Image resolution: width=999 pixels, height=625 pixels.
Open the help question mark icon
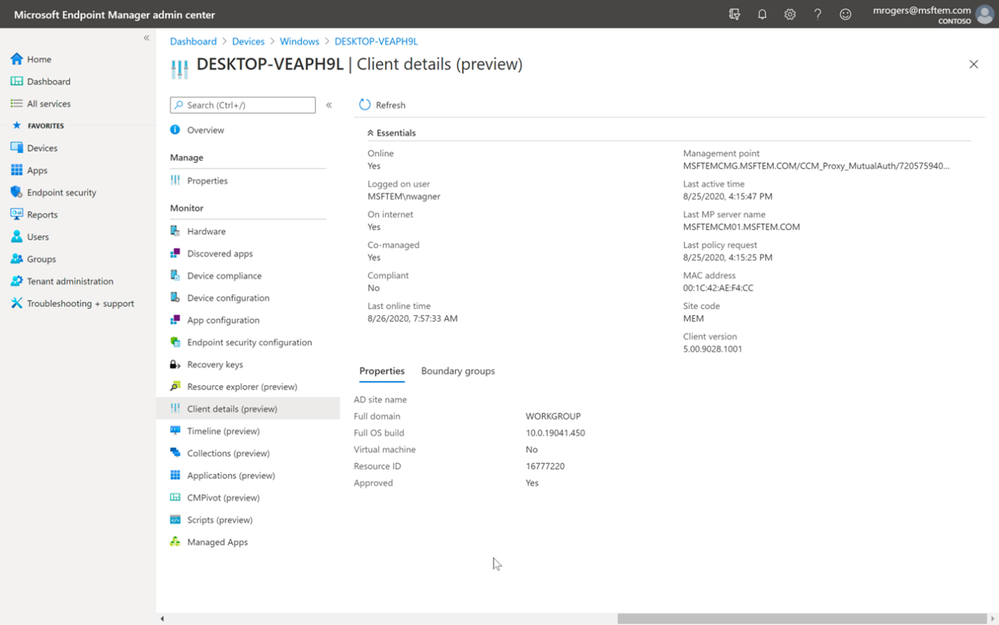pos(817,14)
